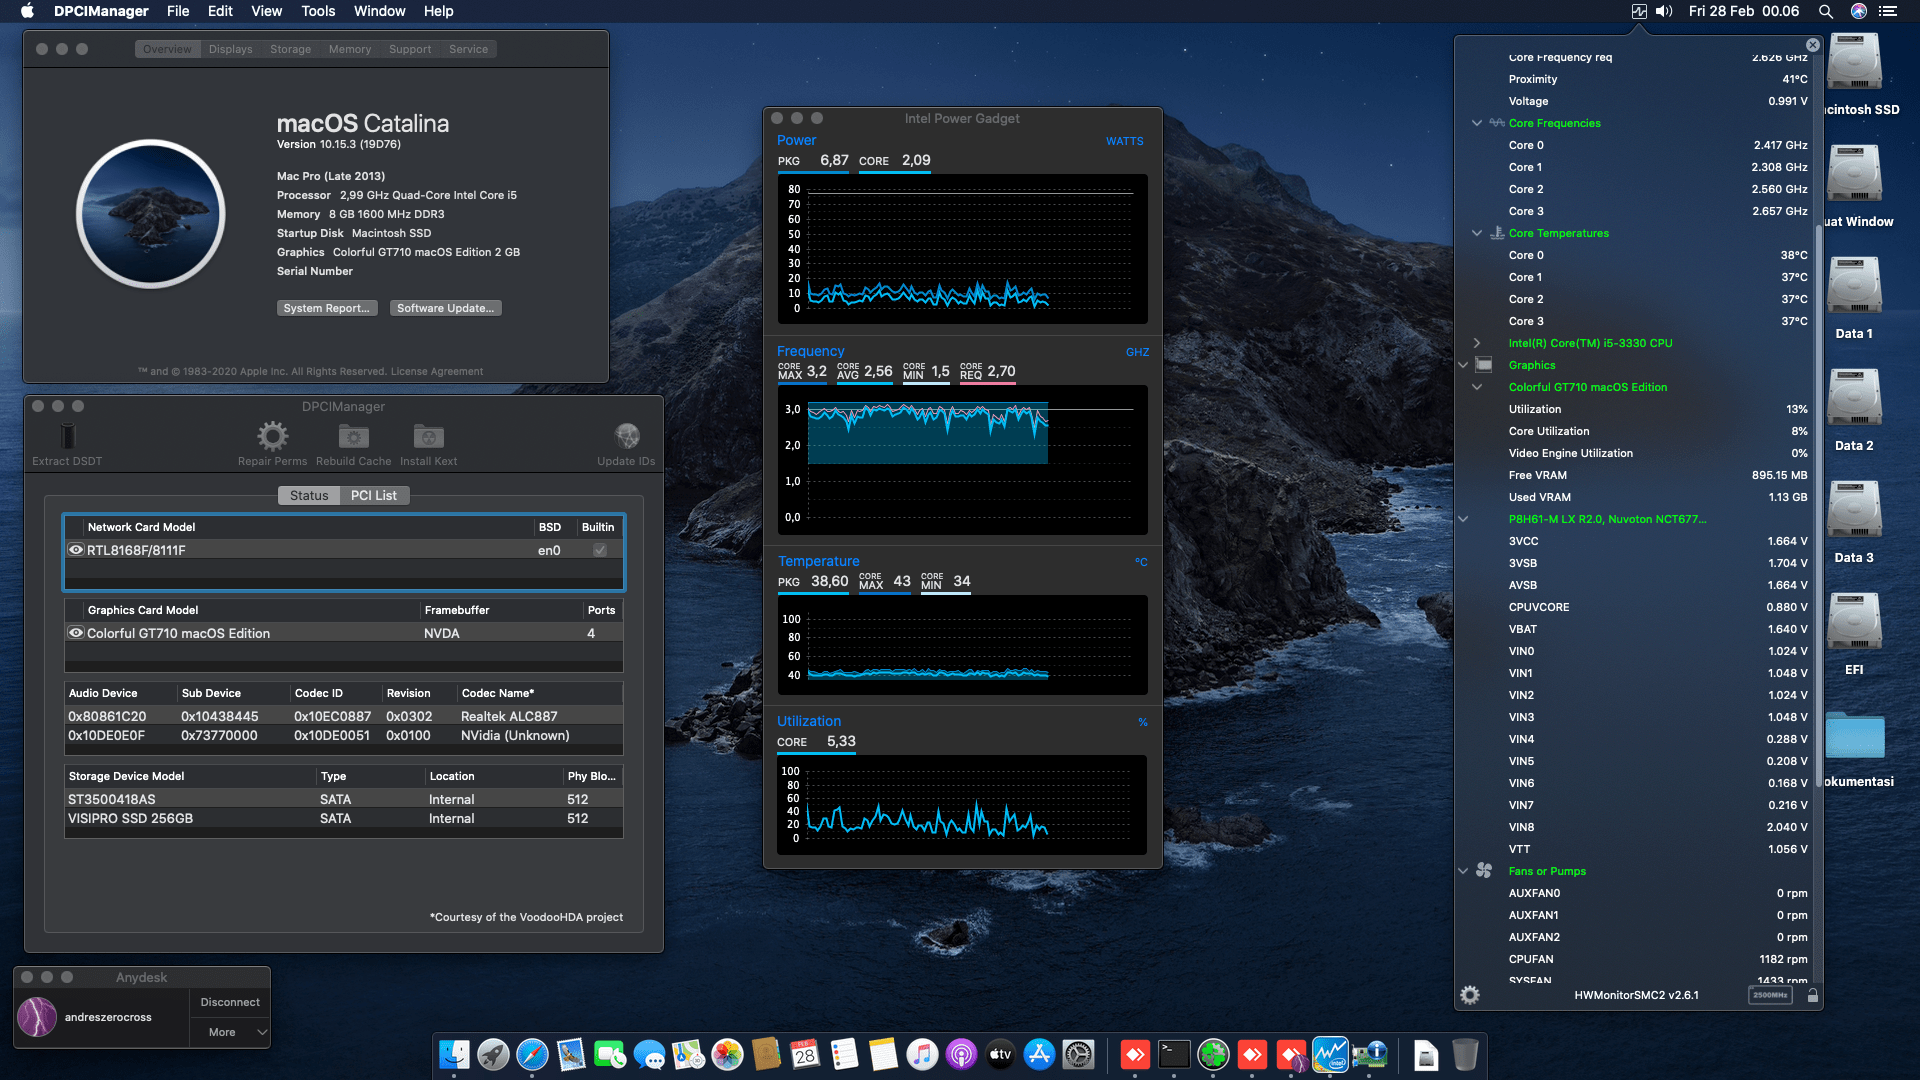
Task: Open Finder from the Dock
Action: [454, 1054]
